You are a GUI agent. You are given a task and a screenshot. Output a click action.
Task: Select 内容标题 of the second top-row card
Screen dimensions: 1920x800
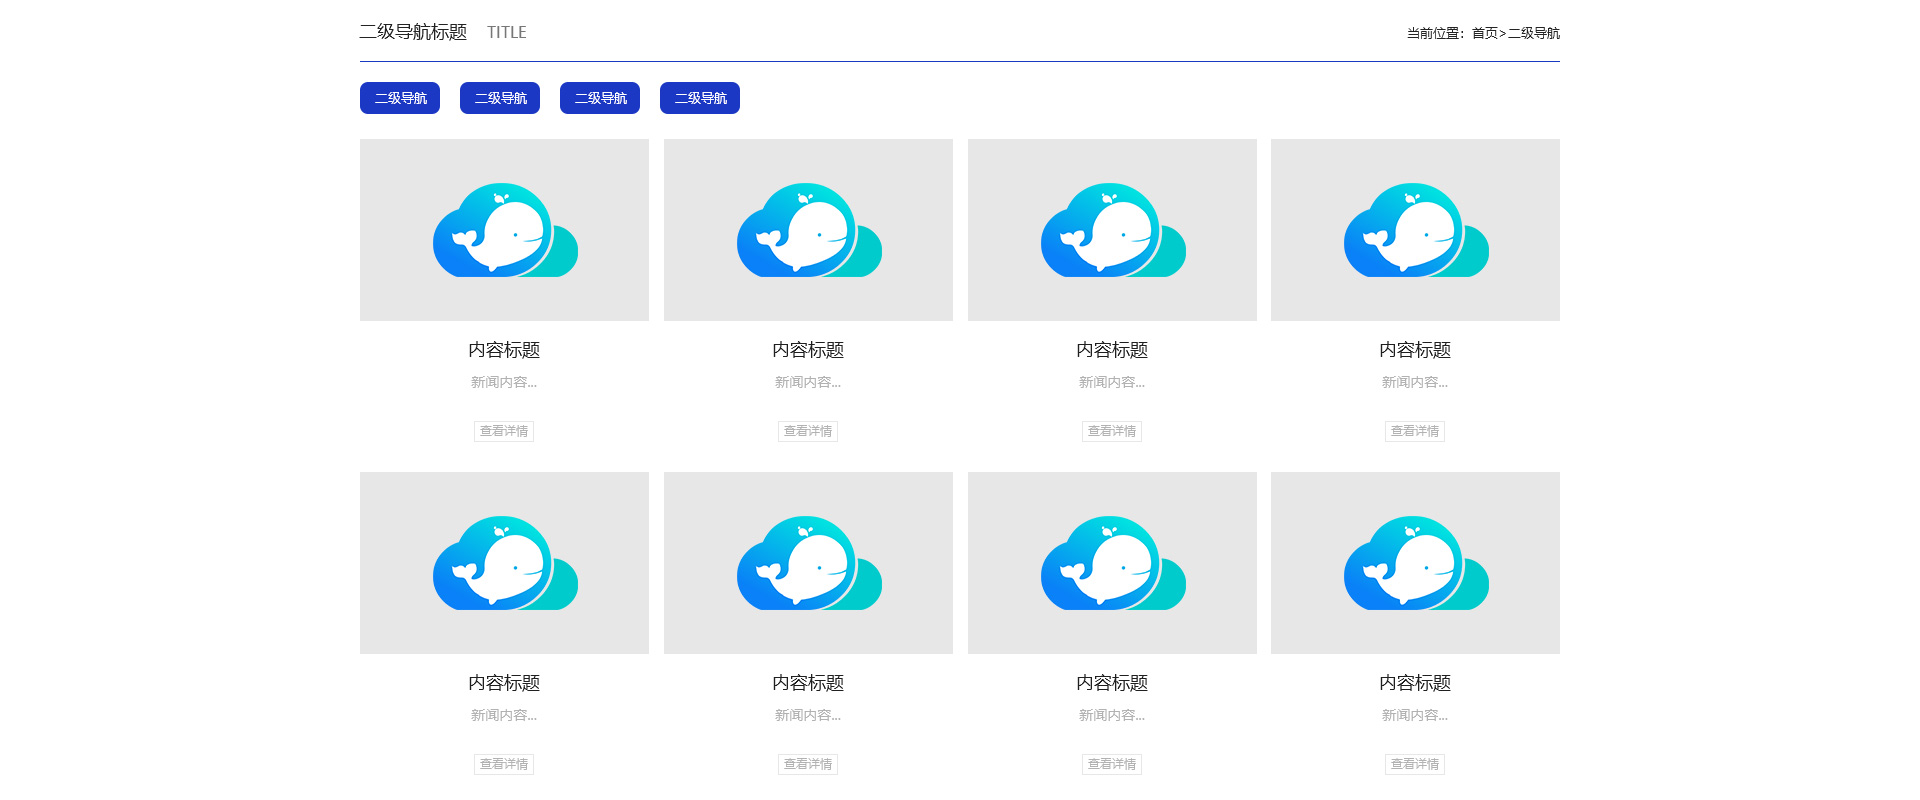point(808,350)
